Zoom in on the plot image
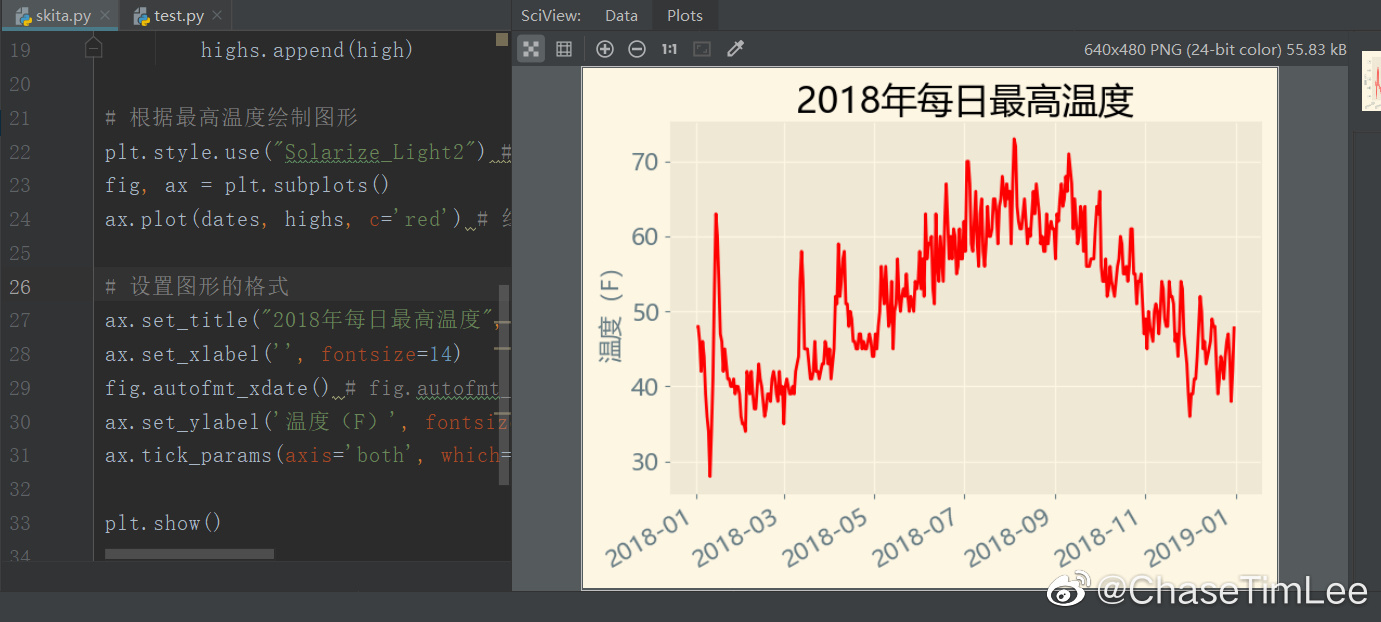Image resolution: width=1381 pixels, height=622 pixels. pyautogui.click(x=604, y=48)
